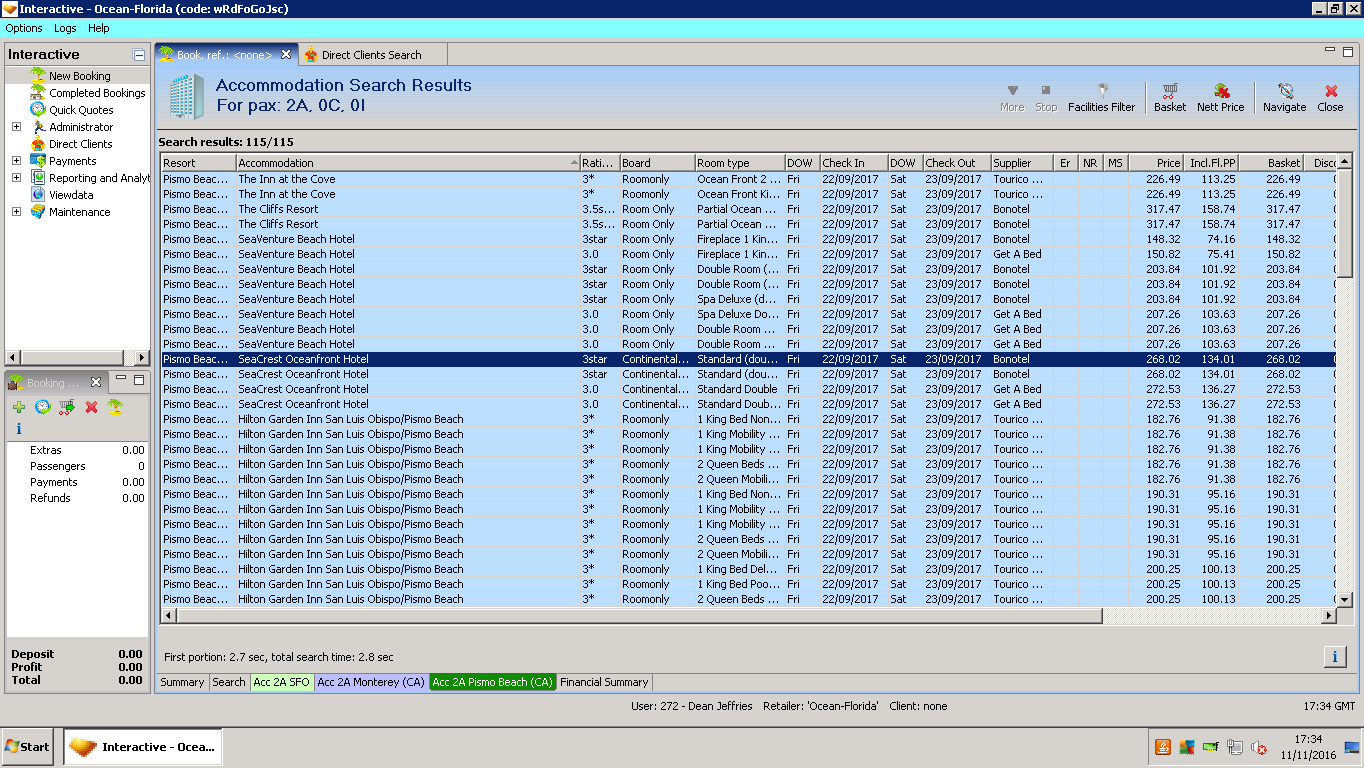
Task: Collapse the Interactive panel
Action: point(139,55)
